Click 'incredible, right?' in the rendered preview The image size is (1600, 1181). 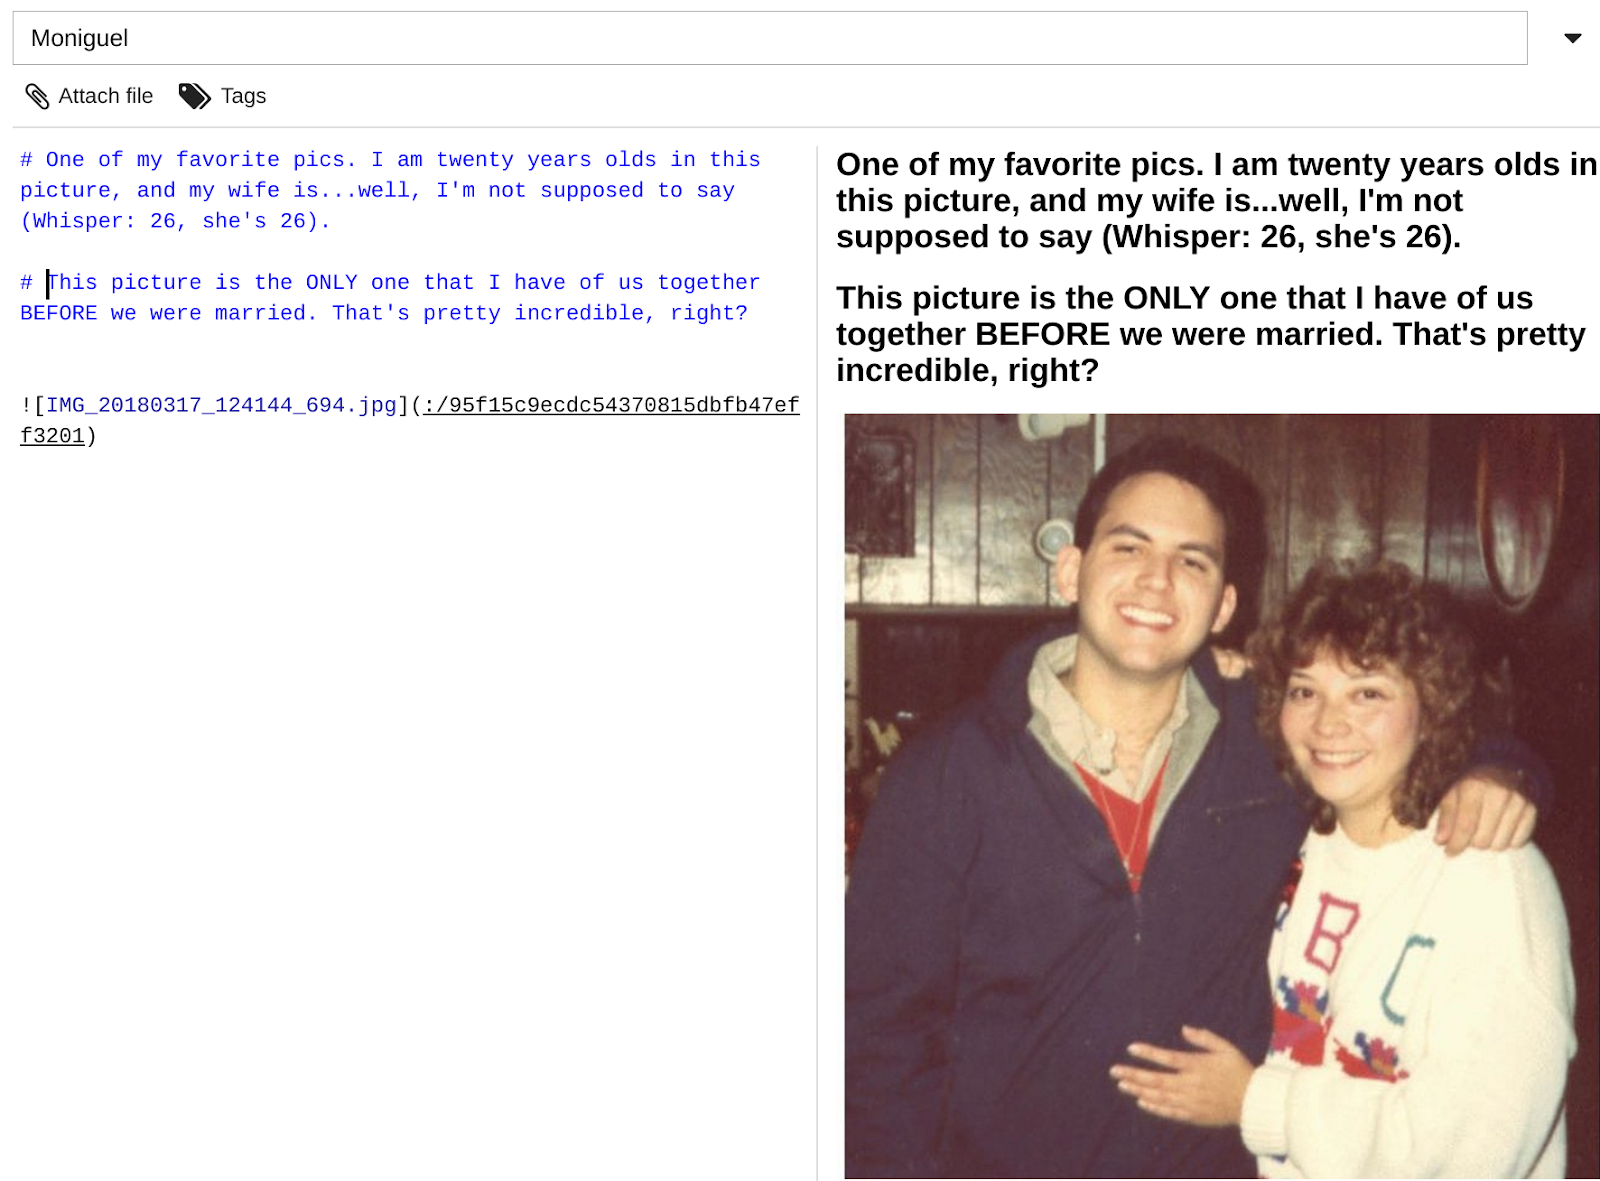click(x=967, y=370)
